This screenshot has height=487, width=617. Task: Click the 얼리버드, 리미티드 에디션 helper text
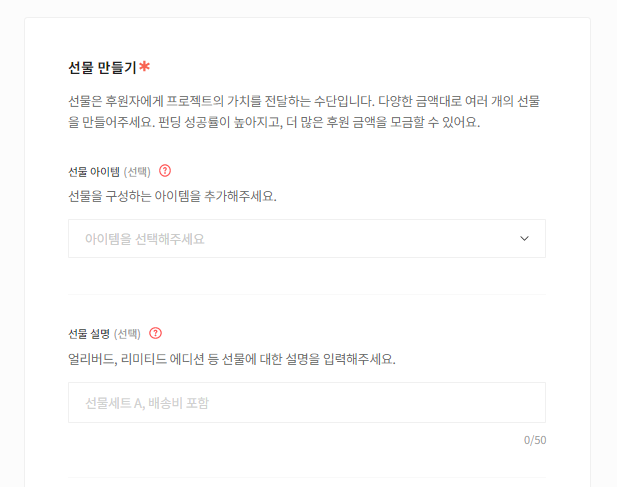point(231,358)
